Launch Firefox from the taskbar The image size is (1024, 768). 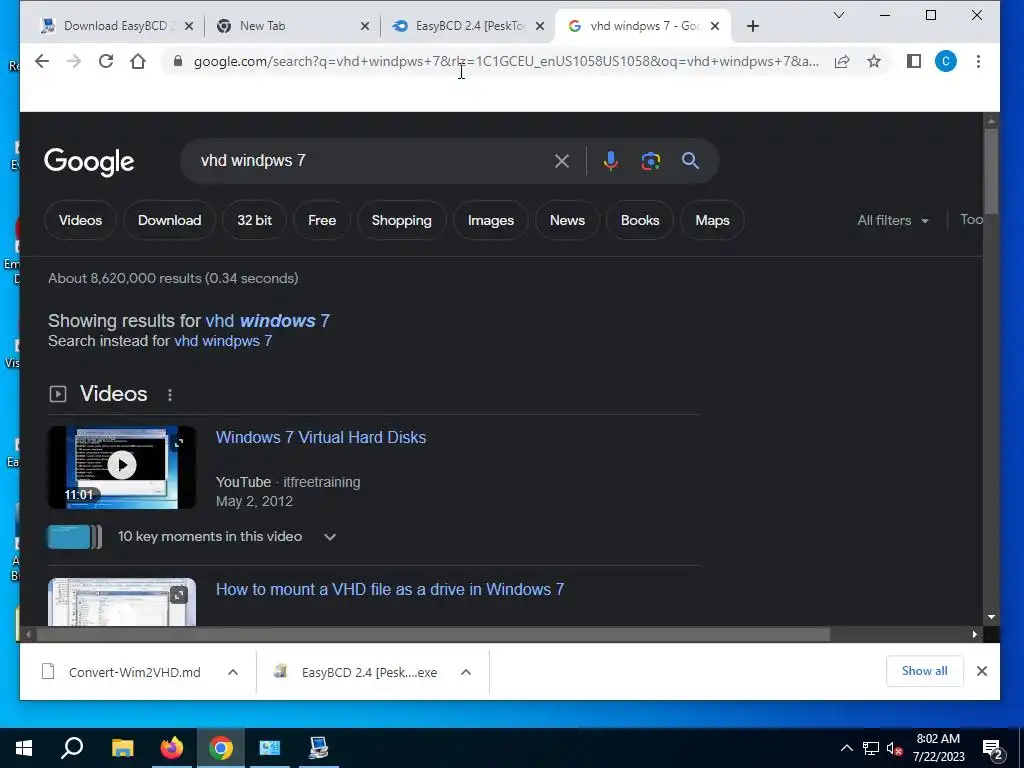click(x=172, y=748)
